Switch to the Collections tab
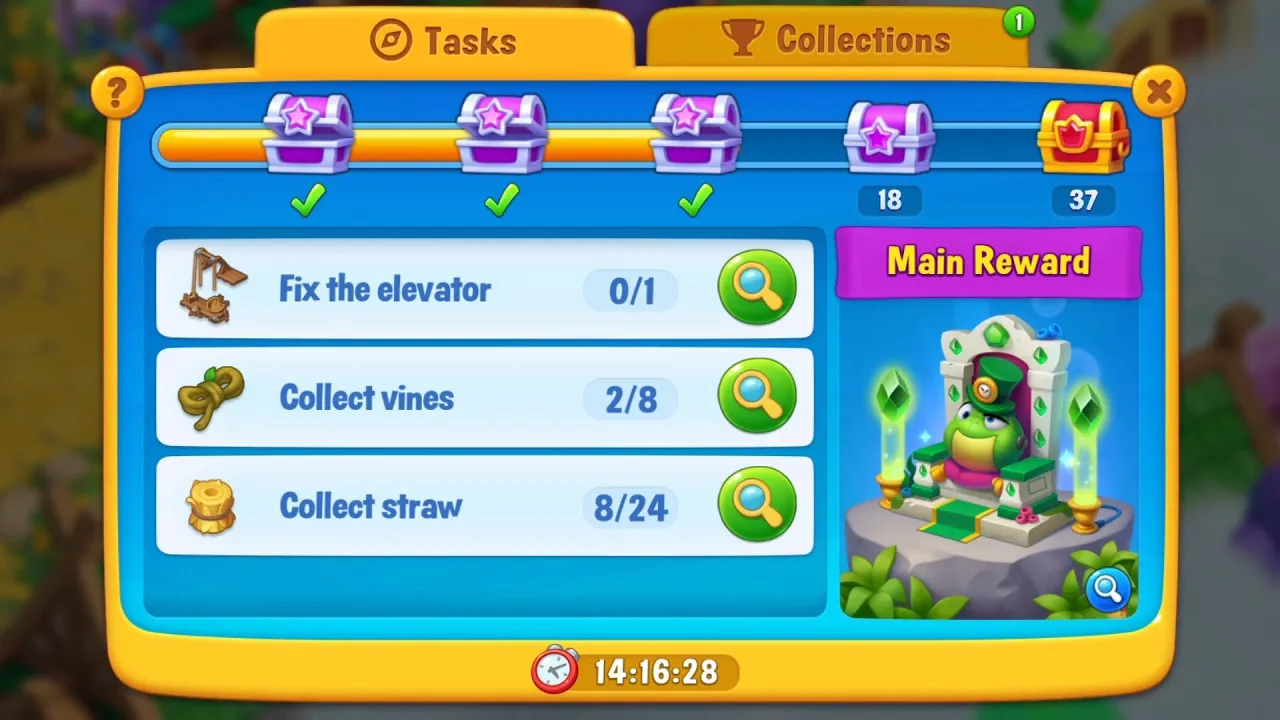1280x720 pixels. (837, 39)
